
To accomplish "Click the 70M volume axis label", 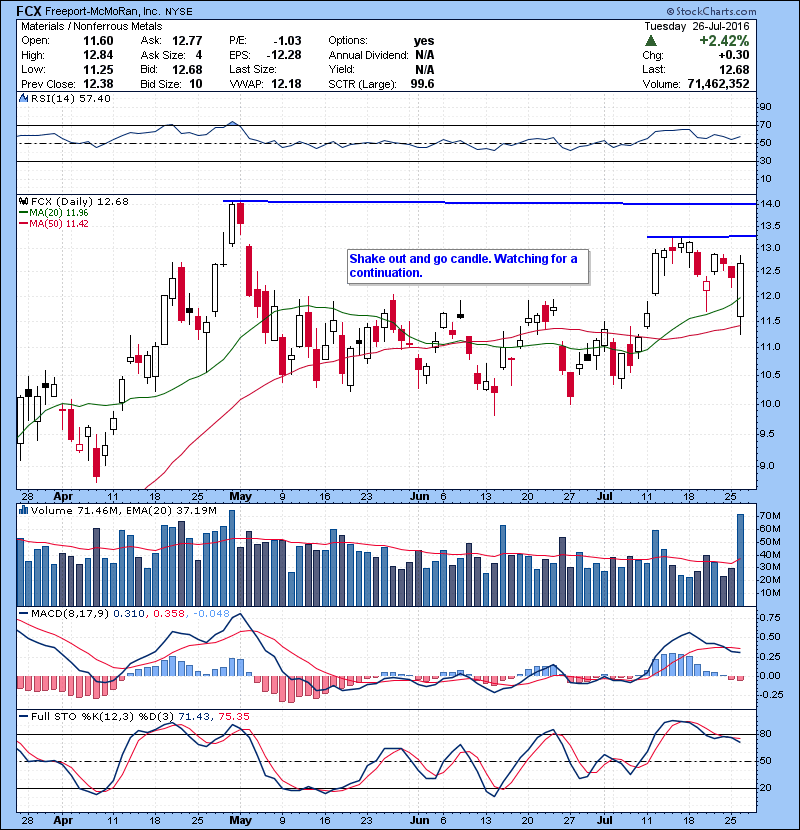I will (x=770, y=516).
